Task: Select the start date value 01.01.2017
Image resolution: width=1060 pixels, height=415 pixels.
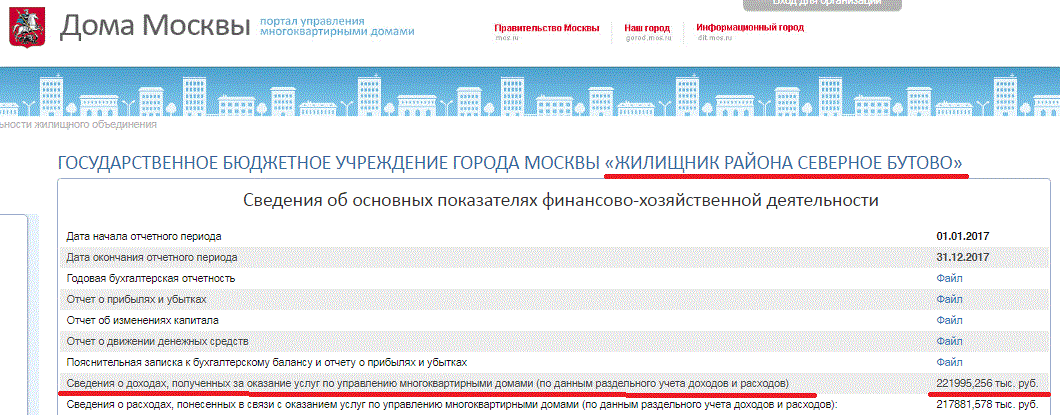Action: point(963,237)
